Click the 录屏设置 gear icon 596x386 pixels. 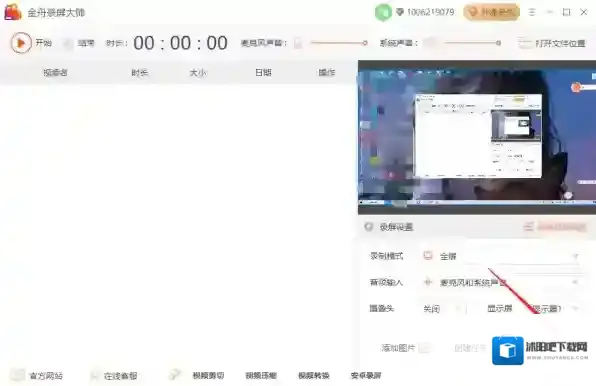click(368, 227)
